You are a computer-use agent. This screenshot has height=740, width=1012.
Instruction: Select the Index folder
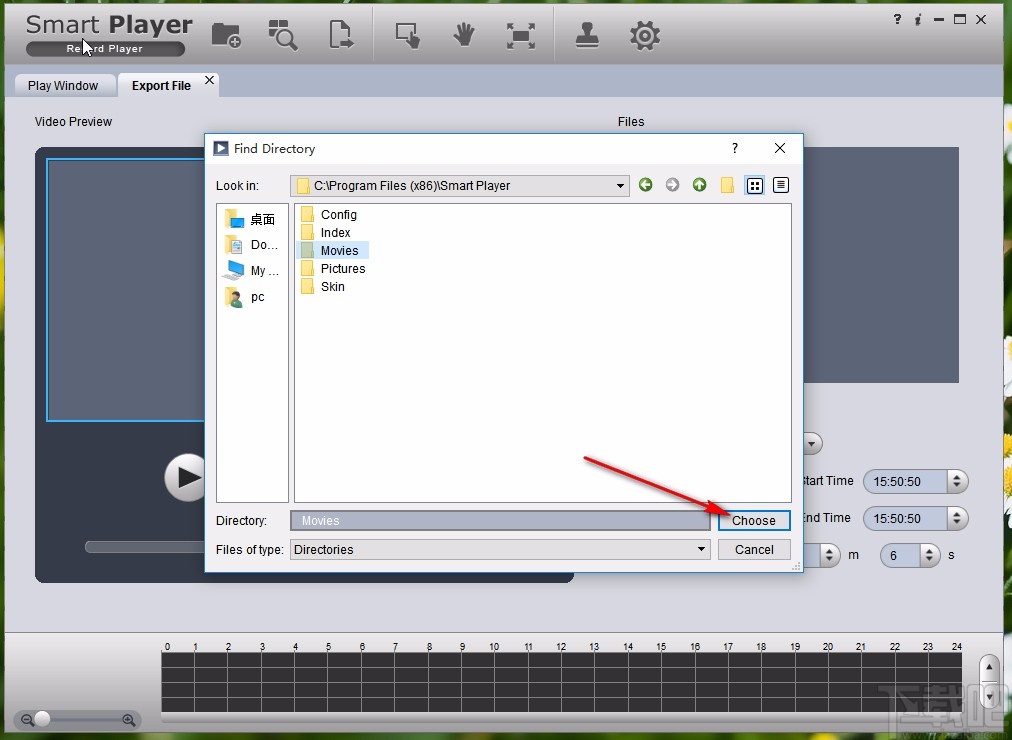tap(326, 232)
